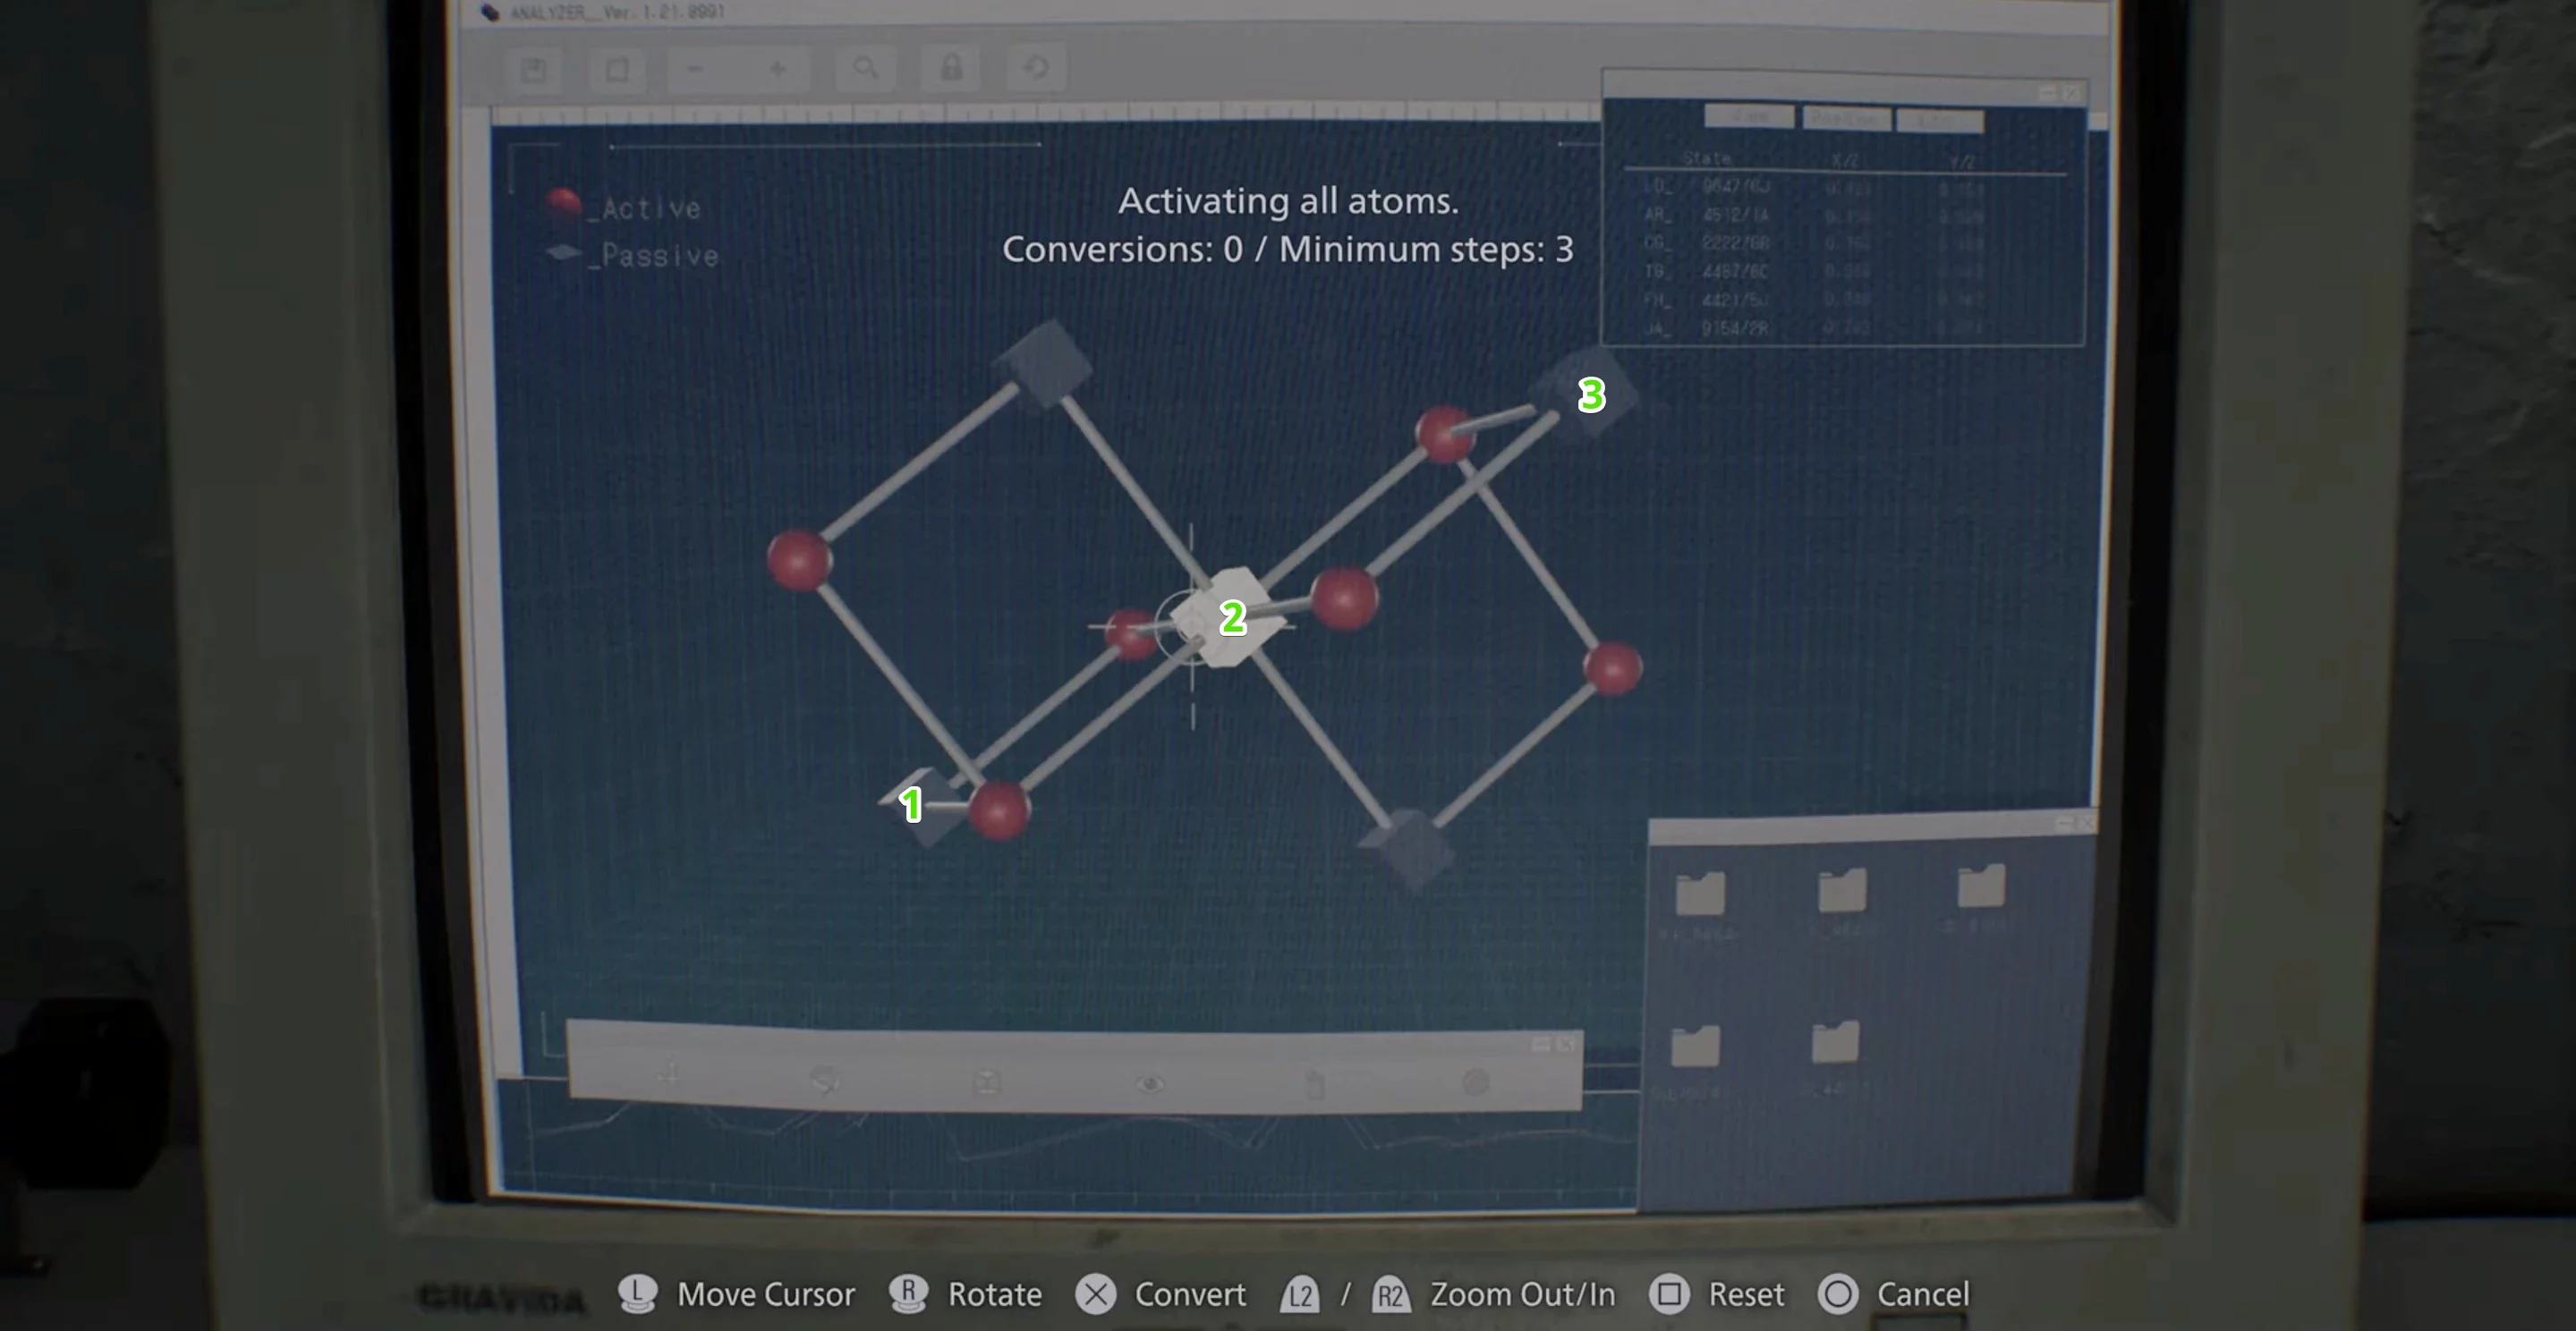The image size is (2576, 1331).
Task: Click the red active atom at far left
Action: tap(798, 559)
